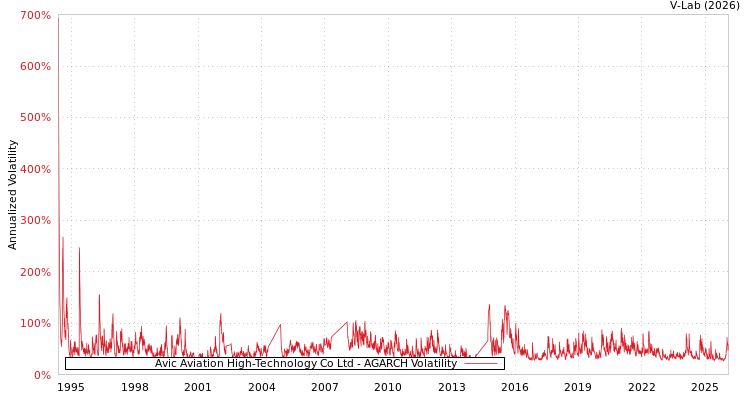This screenshot has height=400, width=750.
Task: Click the 300% y-axis label
Action: [35, 221]
